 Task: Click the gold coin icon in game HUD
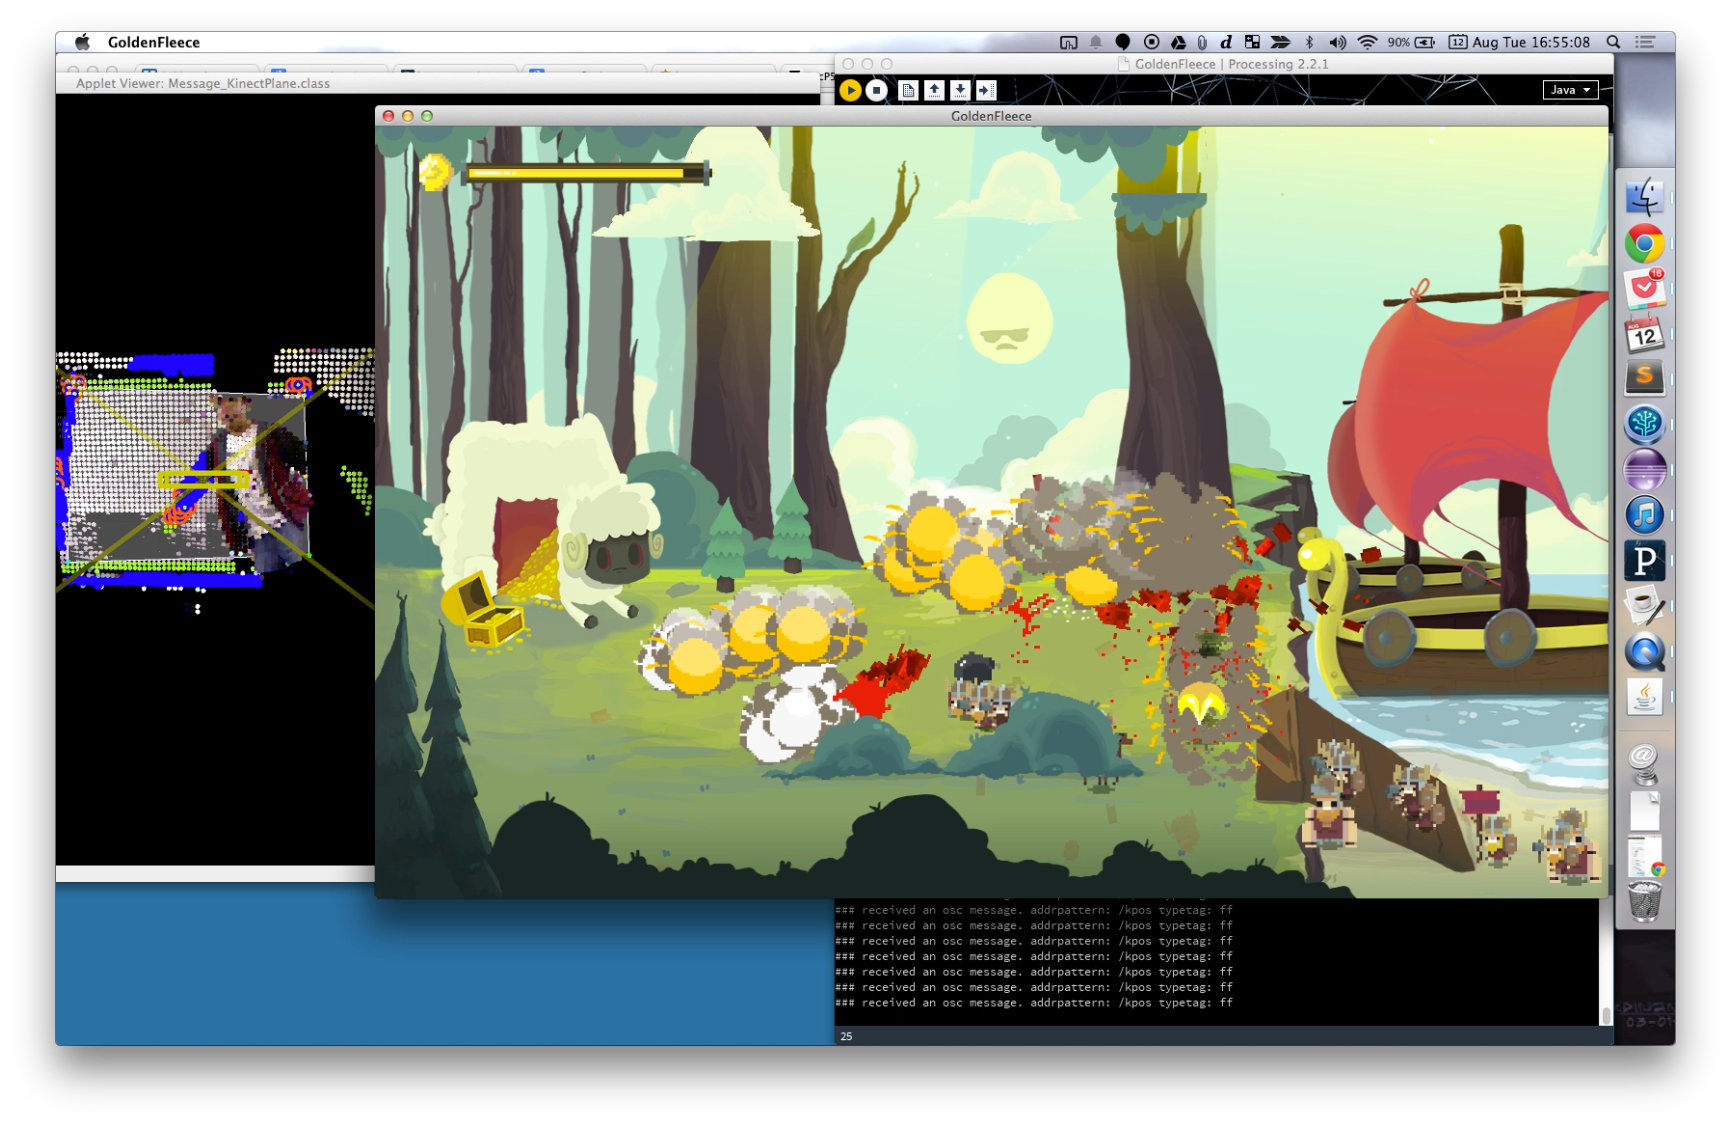(435, 172)
